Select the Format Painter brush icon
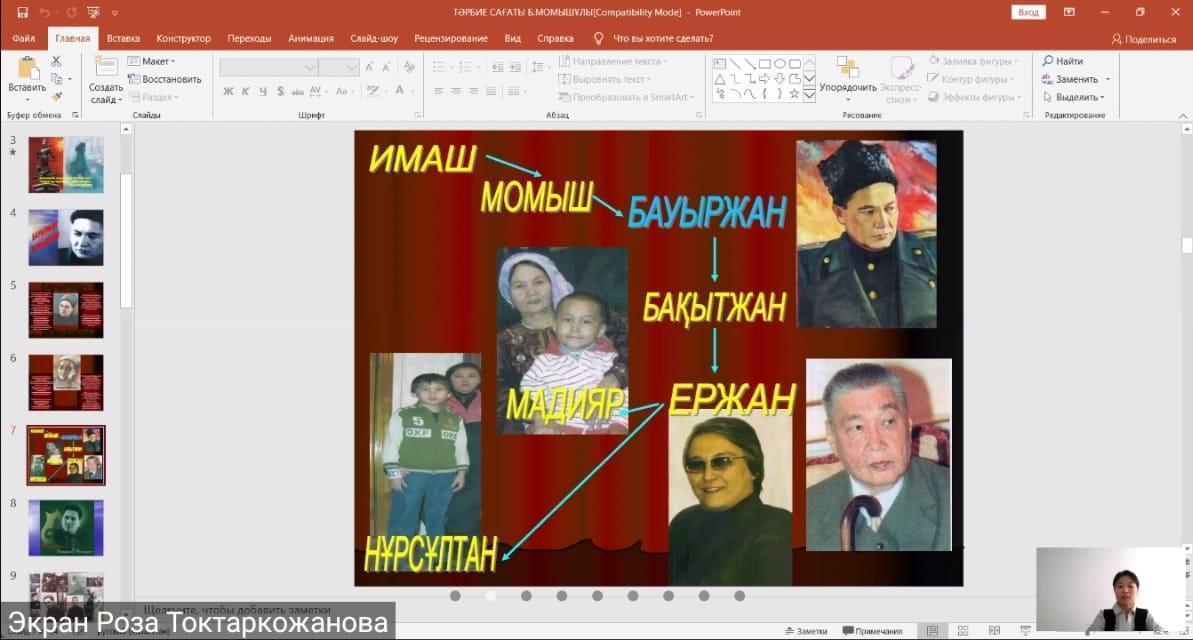Viewport: 1193px width, 640px height. point(56,96)
